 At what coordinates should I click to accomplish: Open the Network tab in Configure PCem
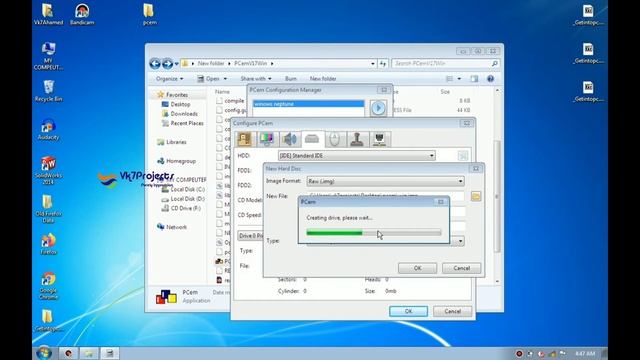click(380, 139)
